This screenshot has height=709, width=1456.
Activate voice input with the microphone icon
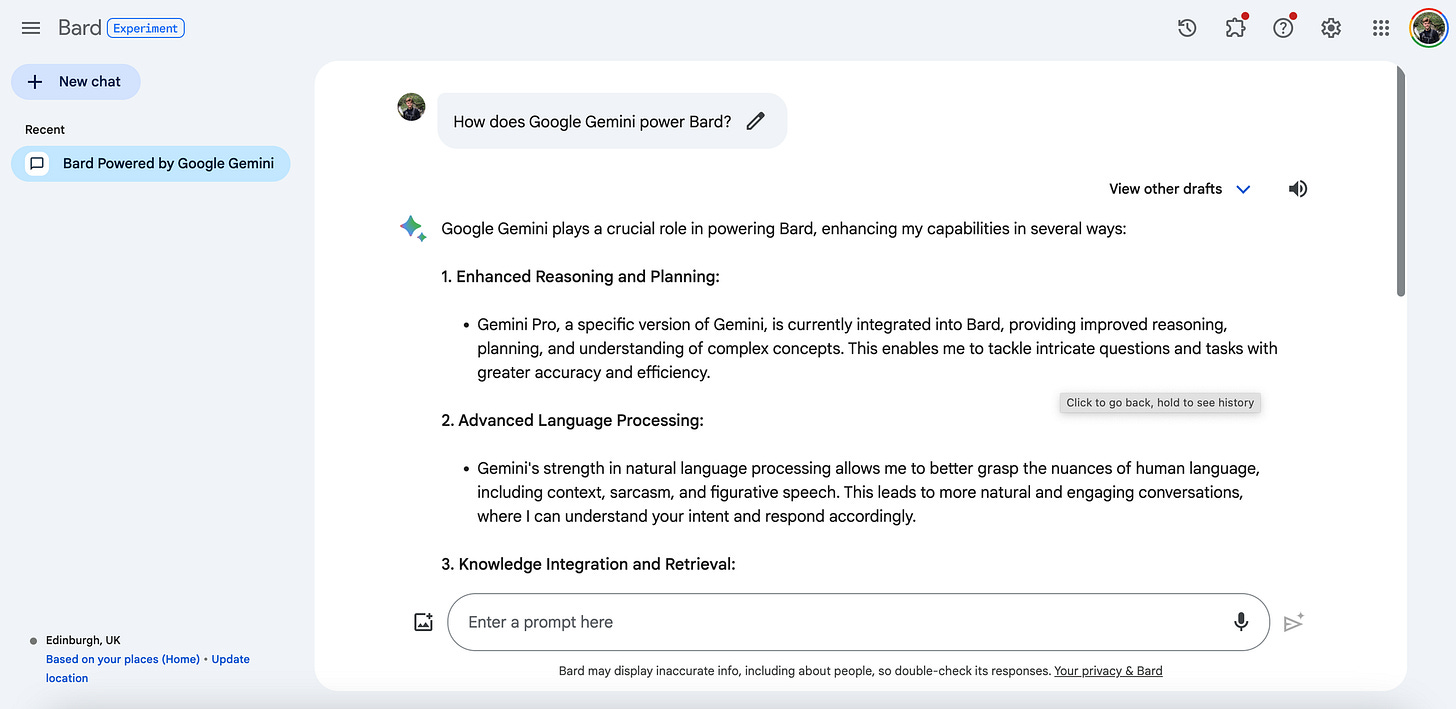[x=1241, y=621]
